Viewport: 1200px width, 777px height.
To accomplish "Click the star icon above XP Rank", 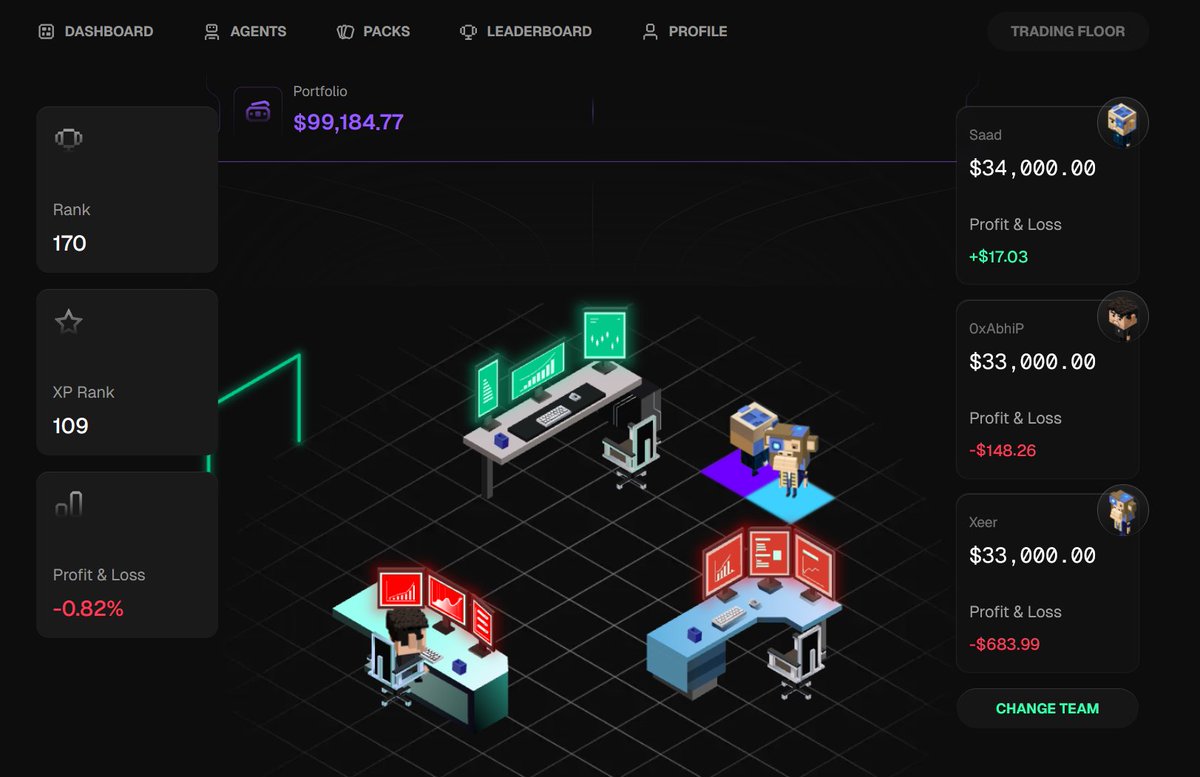I will click(68, 321).
